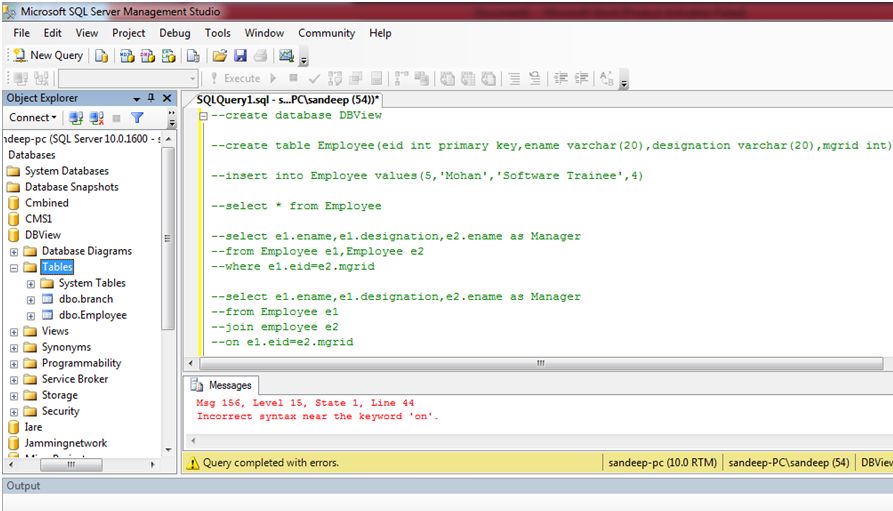This screenshot has width=893, height=511.
Task: Select the DBView database
Action: coord(43,235)
